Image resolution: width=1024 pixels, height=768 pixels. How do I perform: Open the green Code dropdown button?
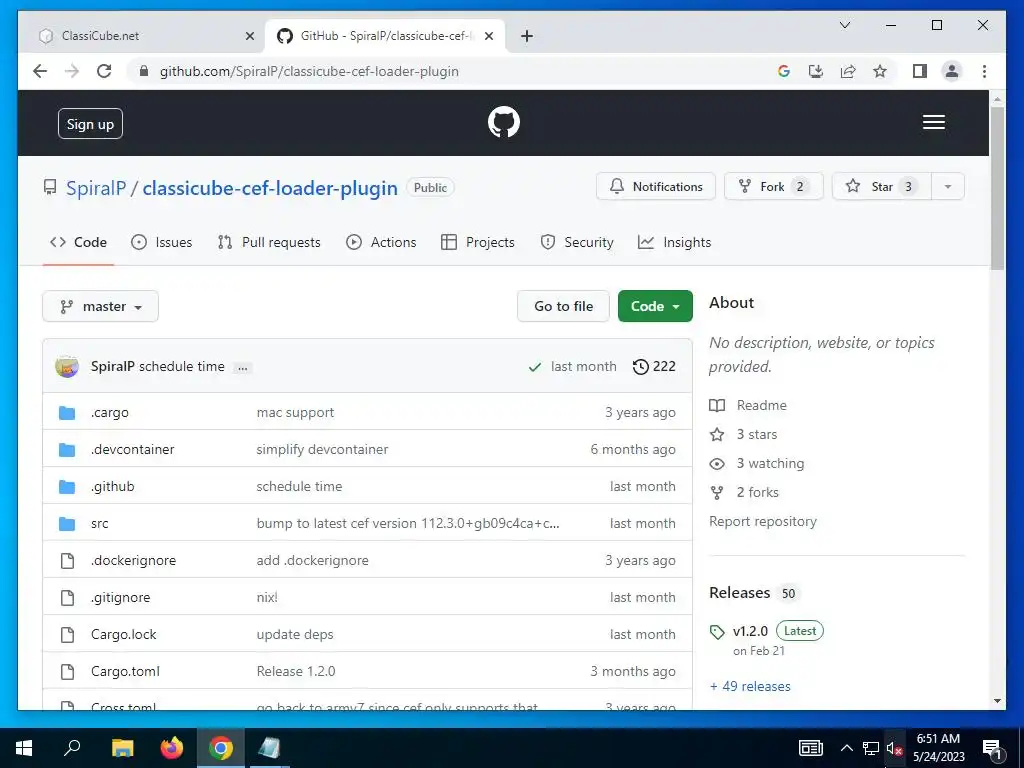tap(655, 306)
